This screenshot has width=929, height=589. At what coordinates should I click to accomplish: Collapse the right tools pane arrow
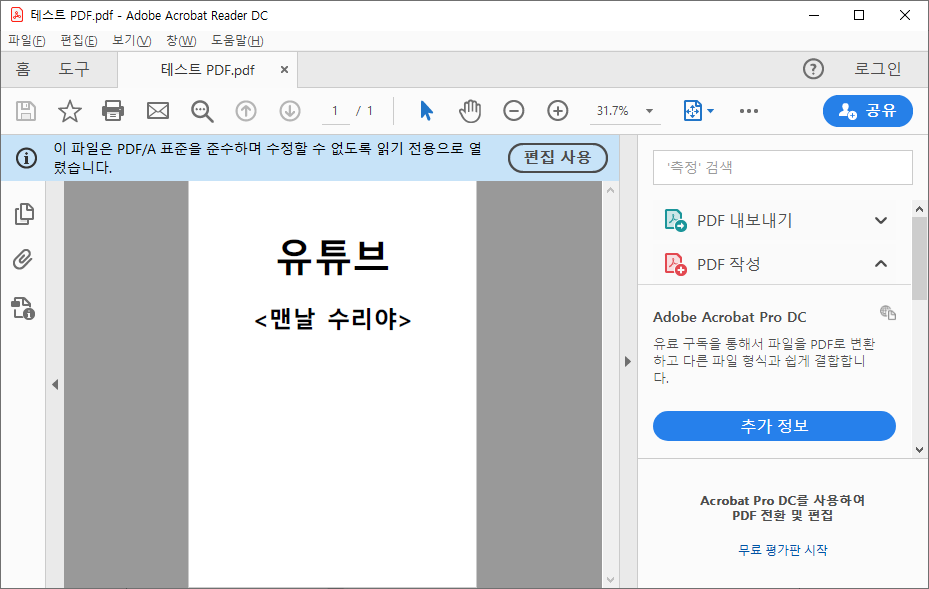point(628,361)
